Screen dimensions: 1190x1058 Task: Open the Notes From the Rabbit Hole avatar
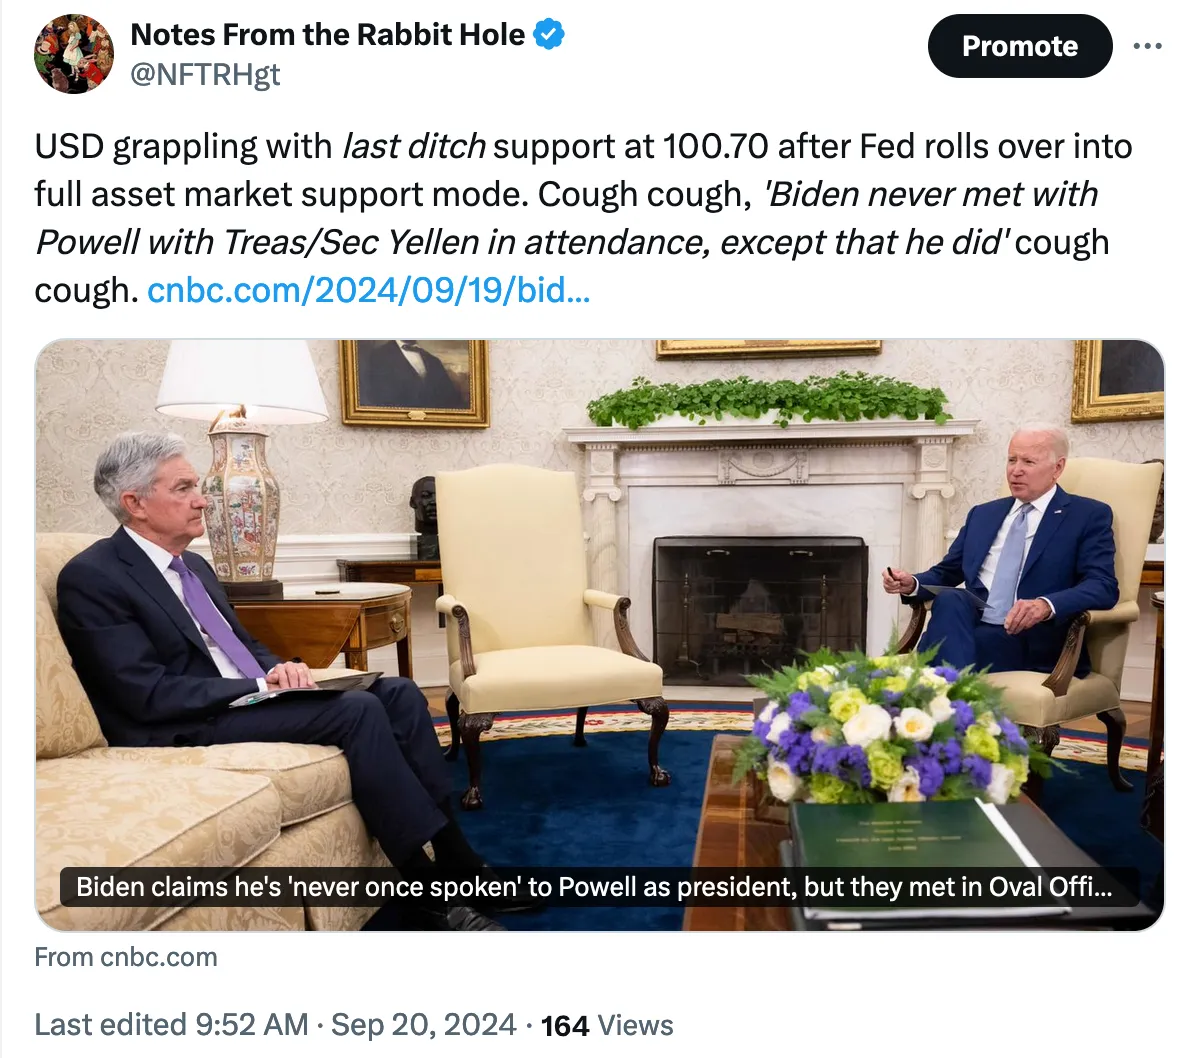pos(74,54)
